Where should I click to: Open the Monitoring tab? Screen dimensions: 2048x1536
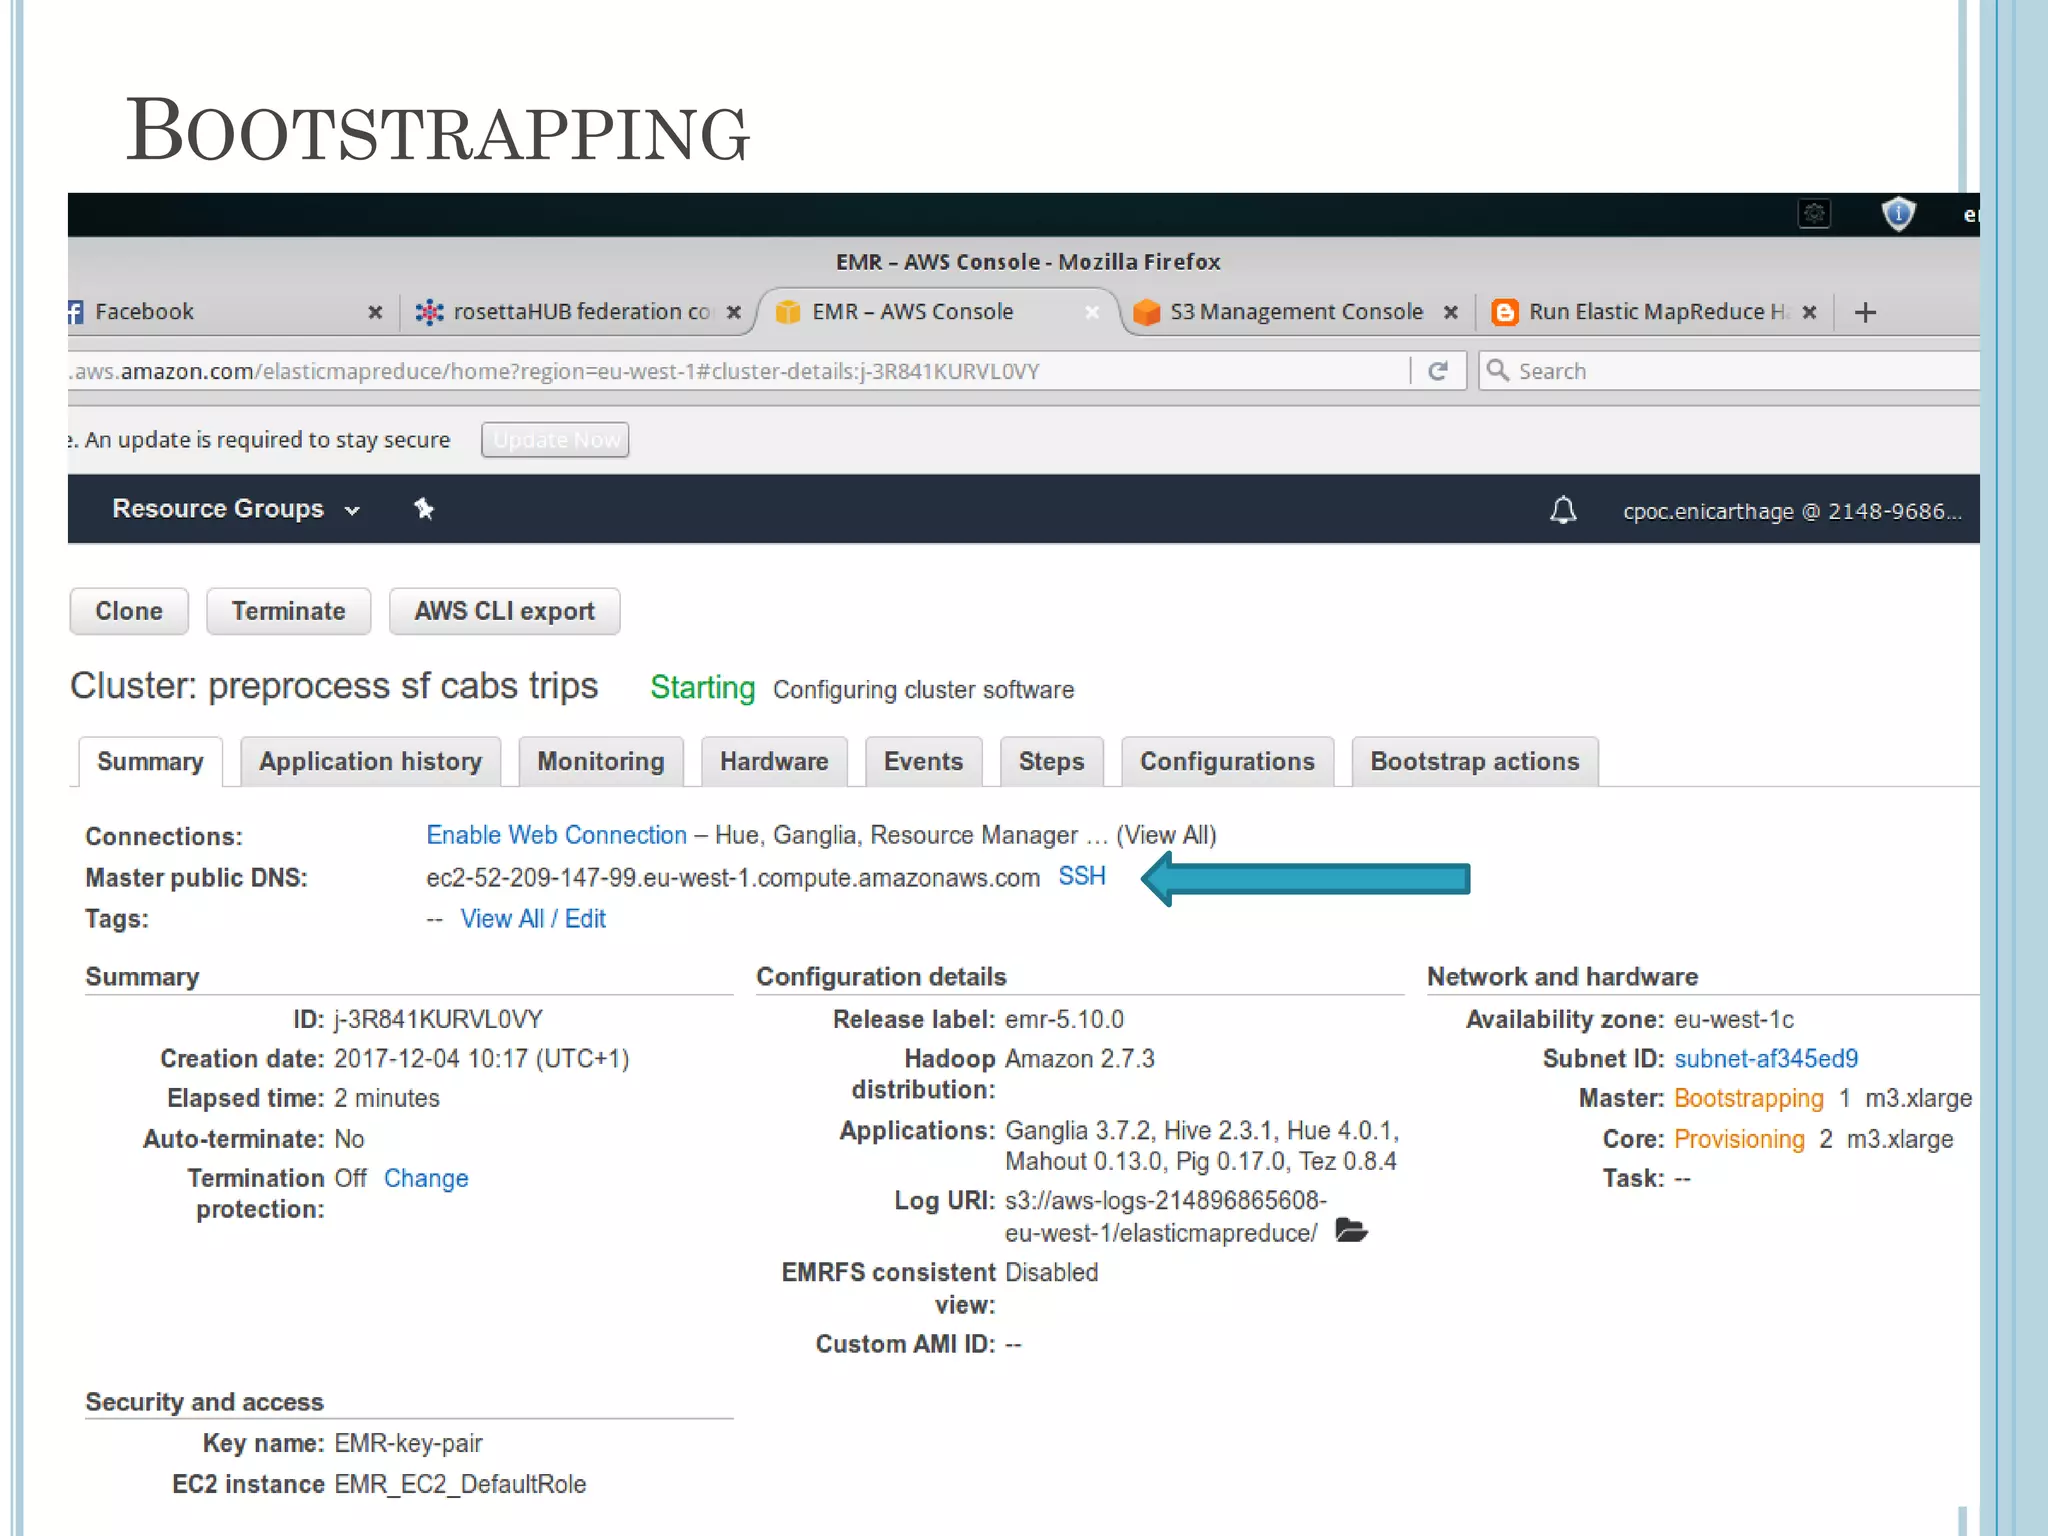(x=601, y=762)
